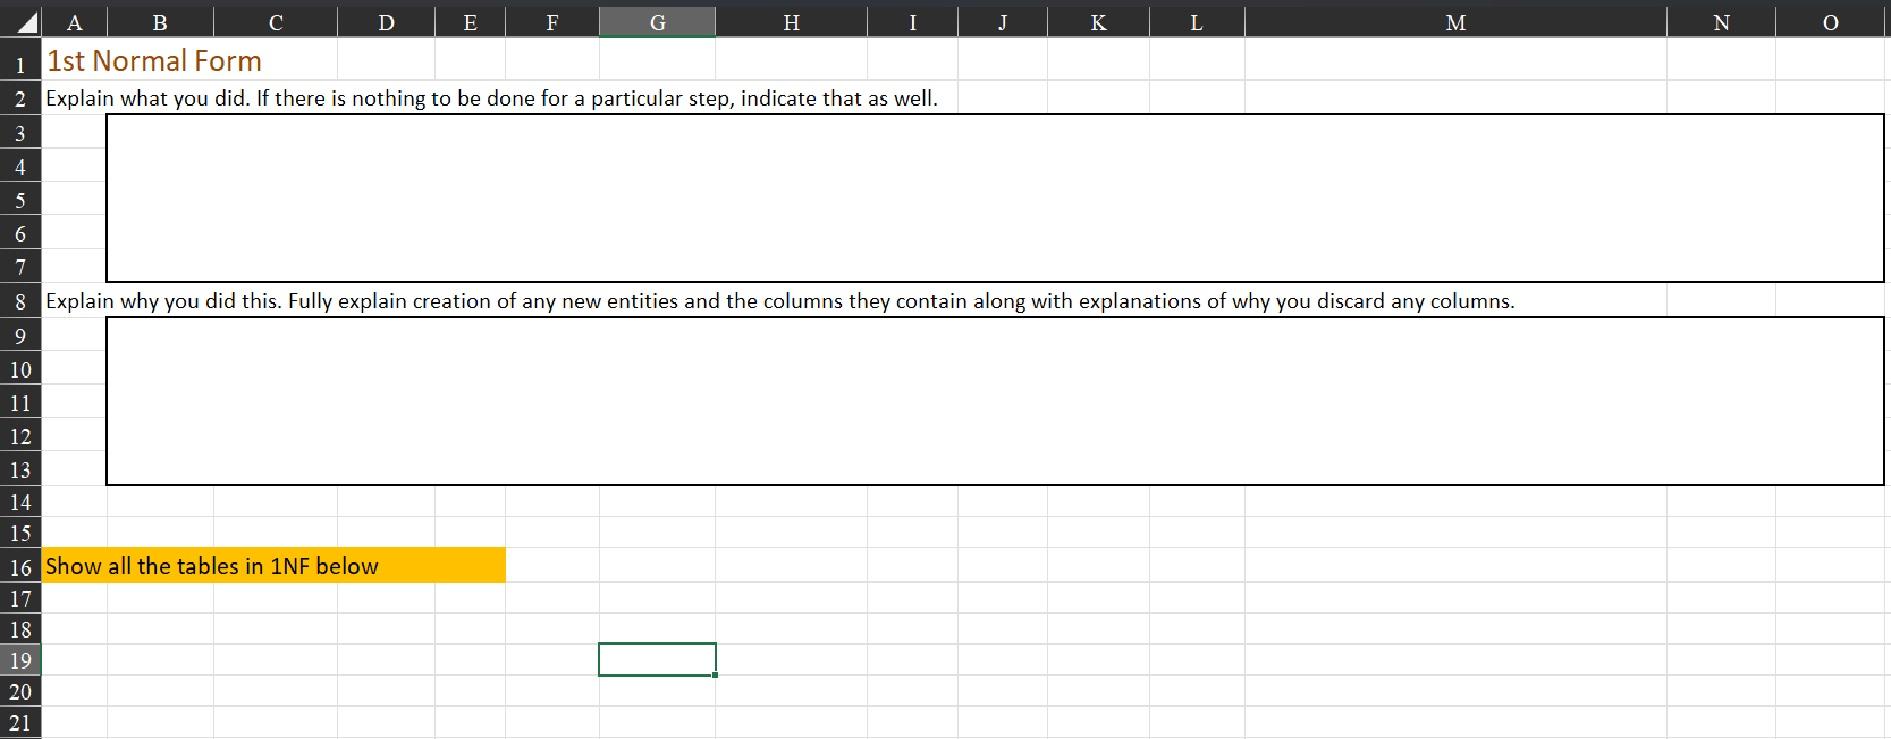This screenshot has height=739, width=1891.
Task: Select column J header
Action: (1002, 22)
